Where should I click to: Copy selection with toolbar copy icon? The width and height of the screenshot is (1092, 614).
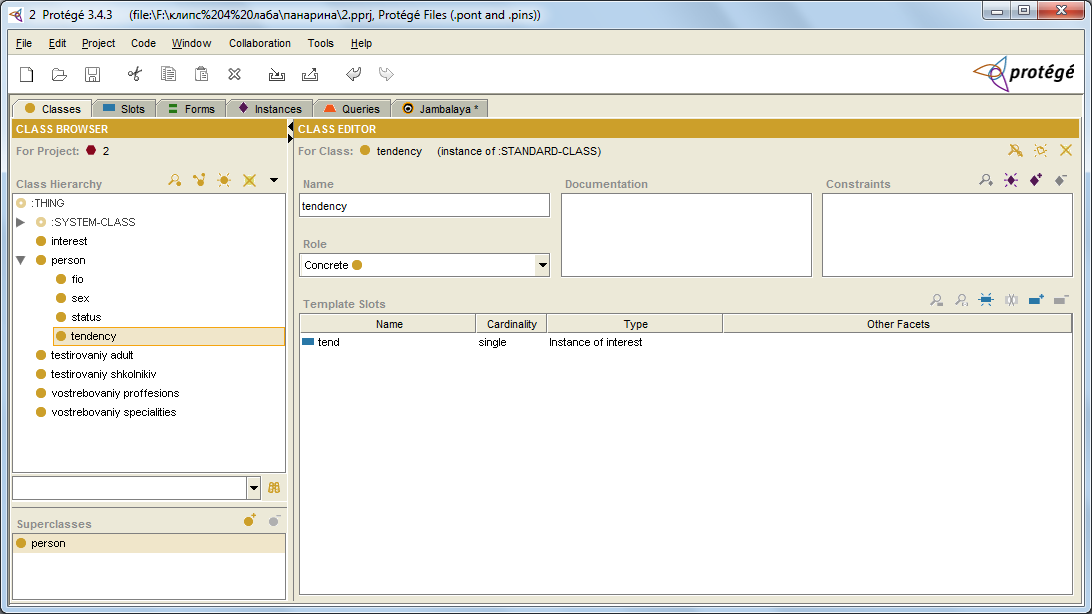168,74
